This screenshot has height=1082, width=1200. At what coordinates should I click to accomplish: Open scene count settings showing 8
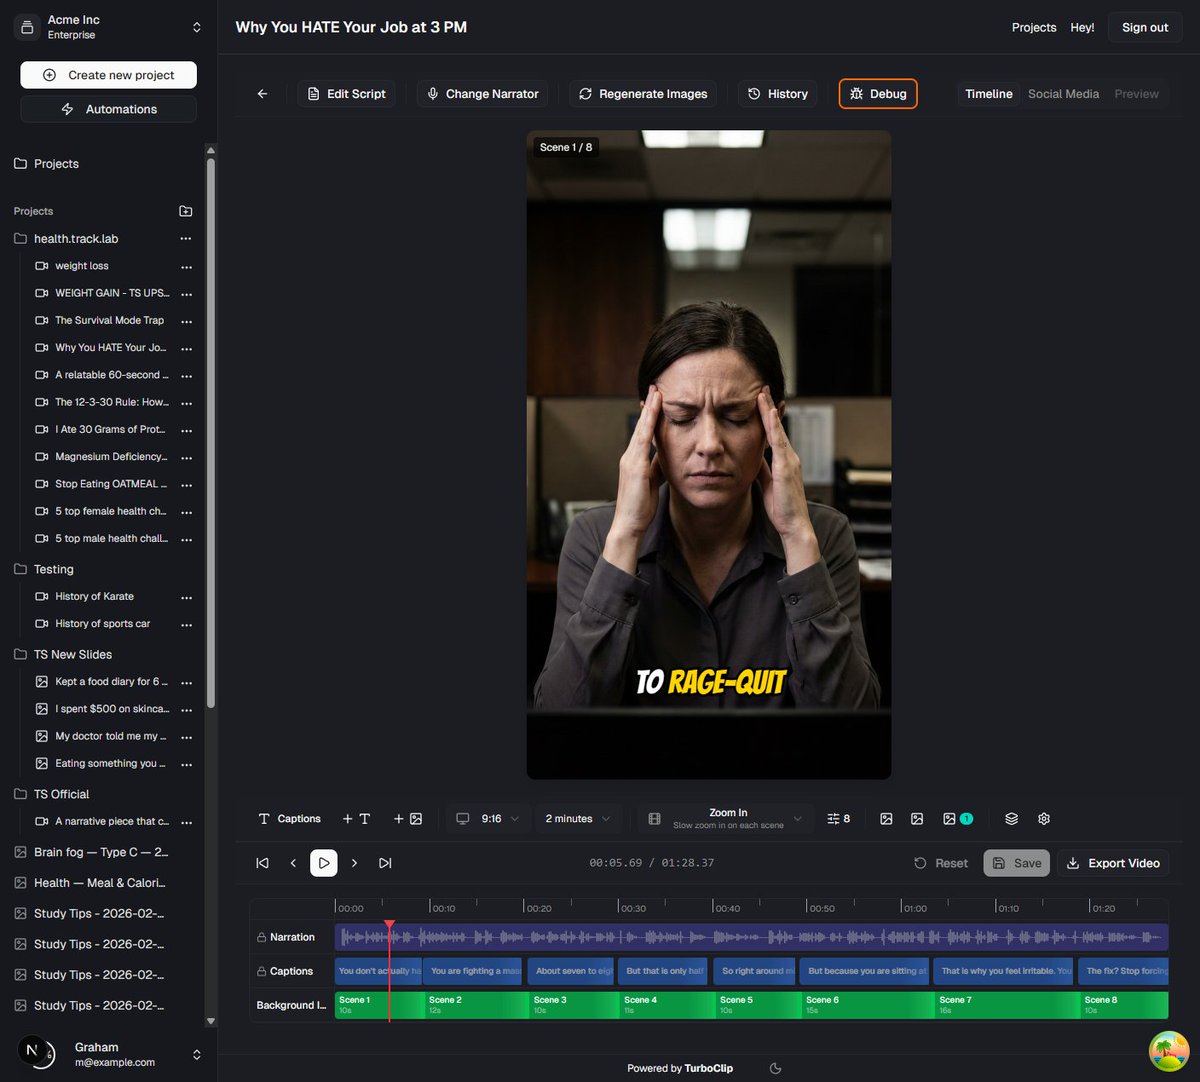pyautogui.click(x=838, y=819)
